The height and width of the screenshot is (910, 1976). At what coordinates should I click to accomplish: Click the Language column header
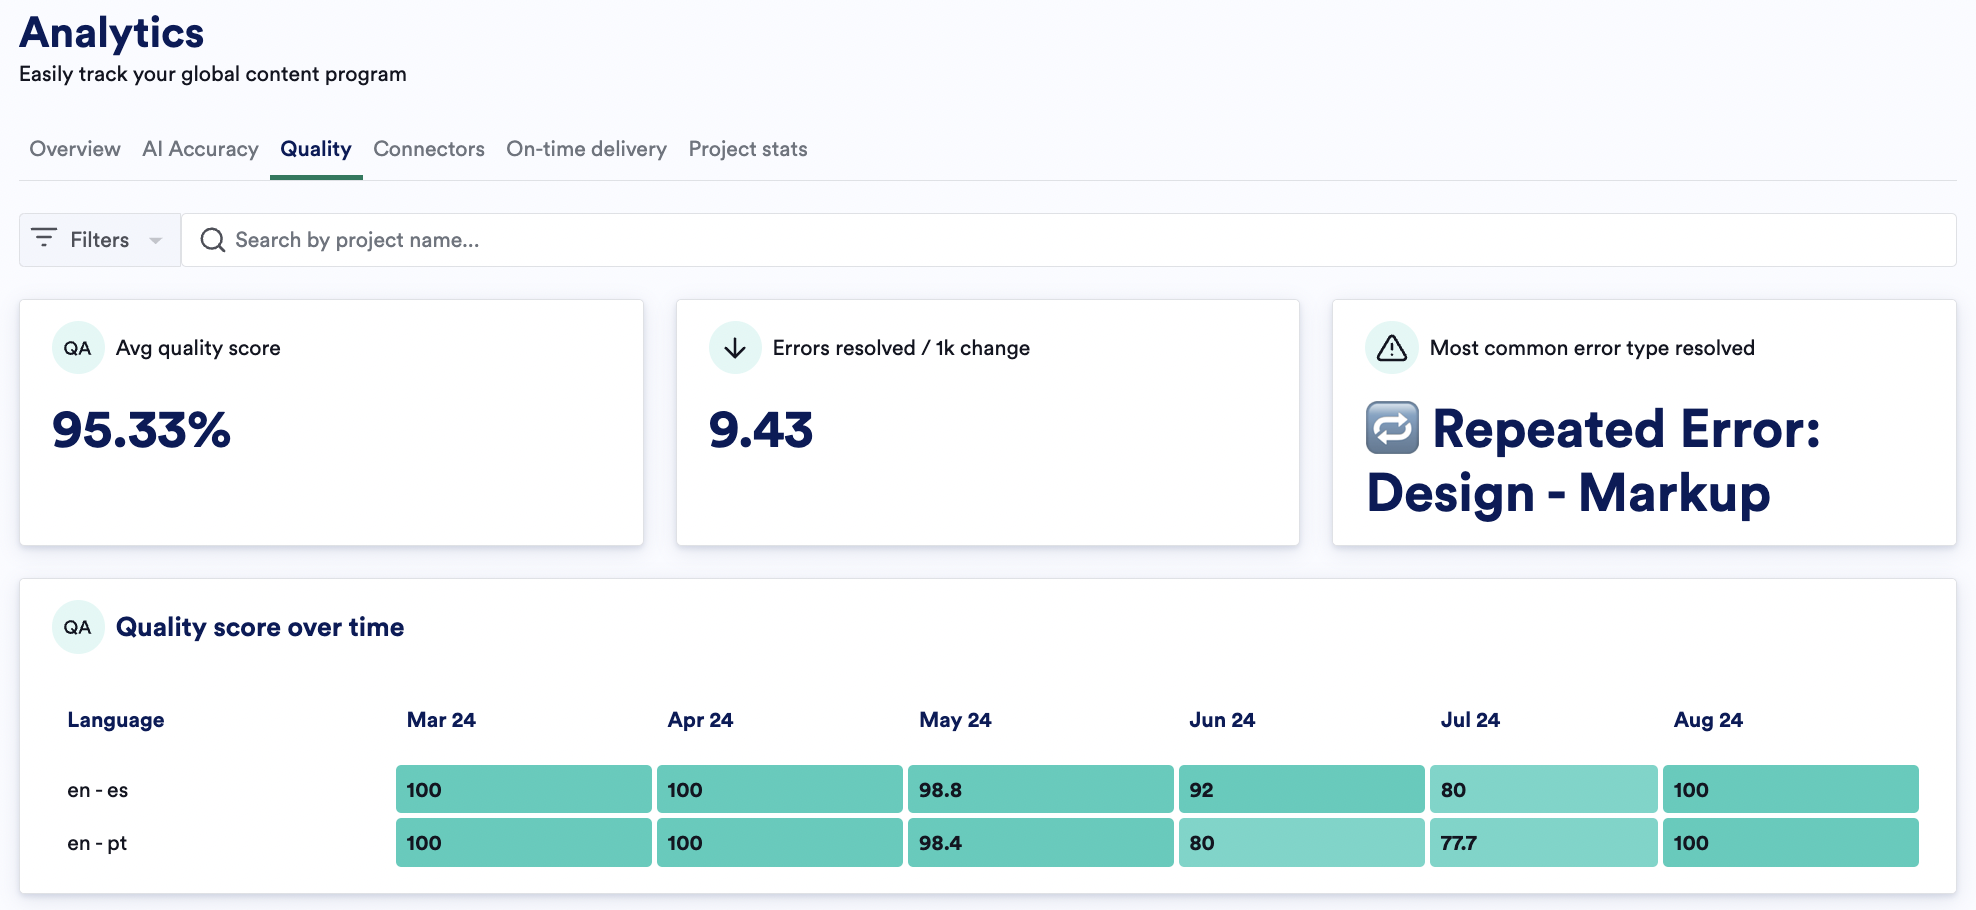(116, 720)
